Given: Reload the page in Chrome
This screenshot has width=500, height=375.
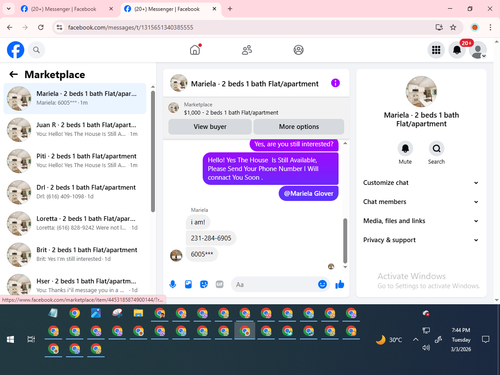Looking at the screenshot, I should coord(41,27).
